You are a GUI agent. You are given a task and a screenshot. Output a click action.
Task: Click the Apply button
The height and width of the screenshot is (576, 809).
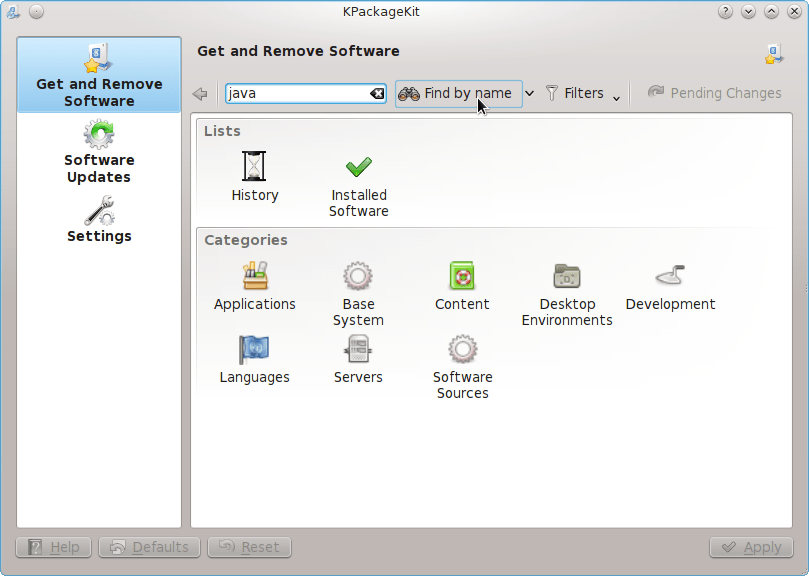click(751, 547)
